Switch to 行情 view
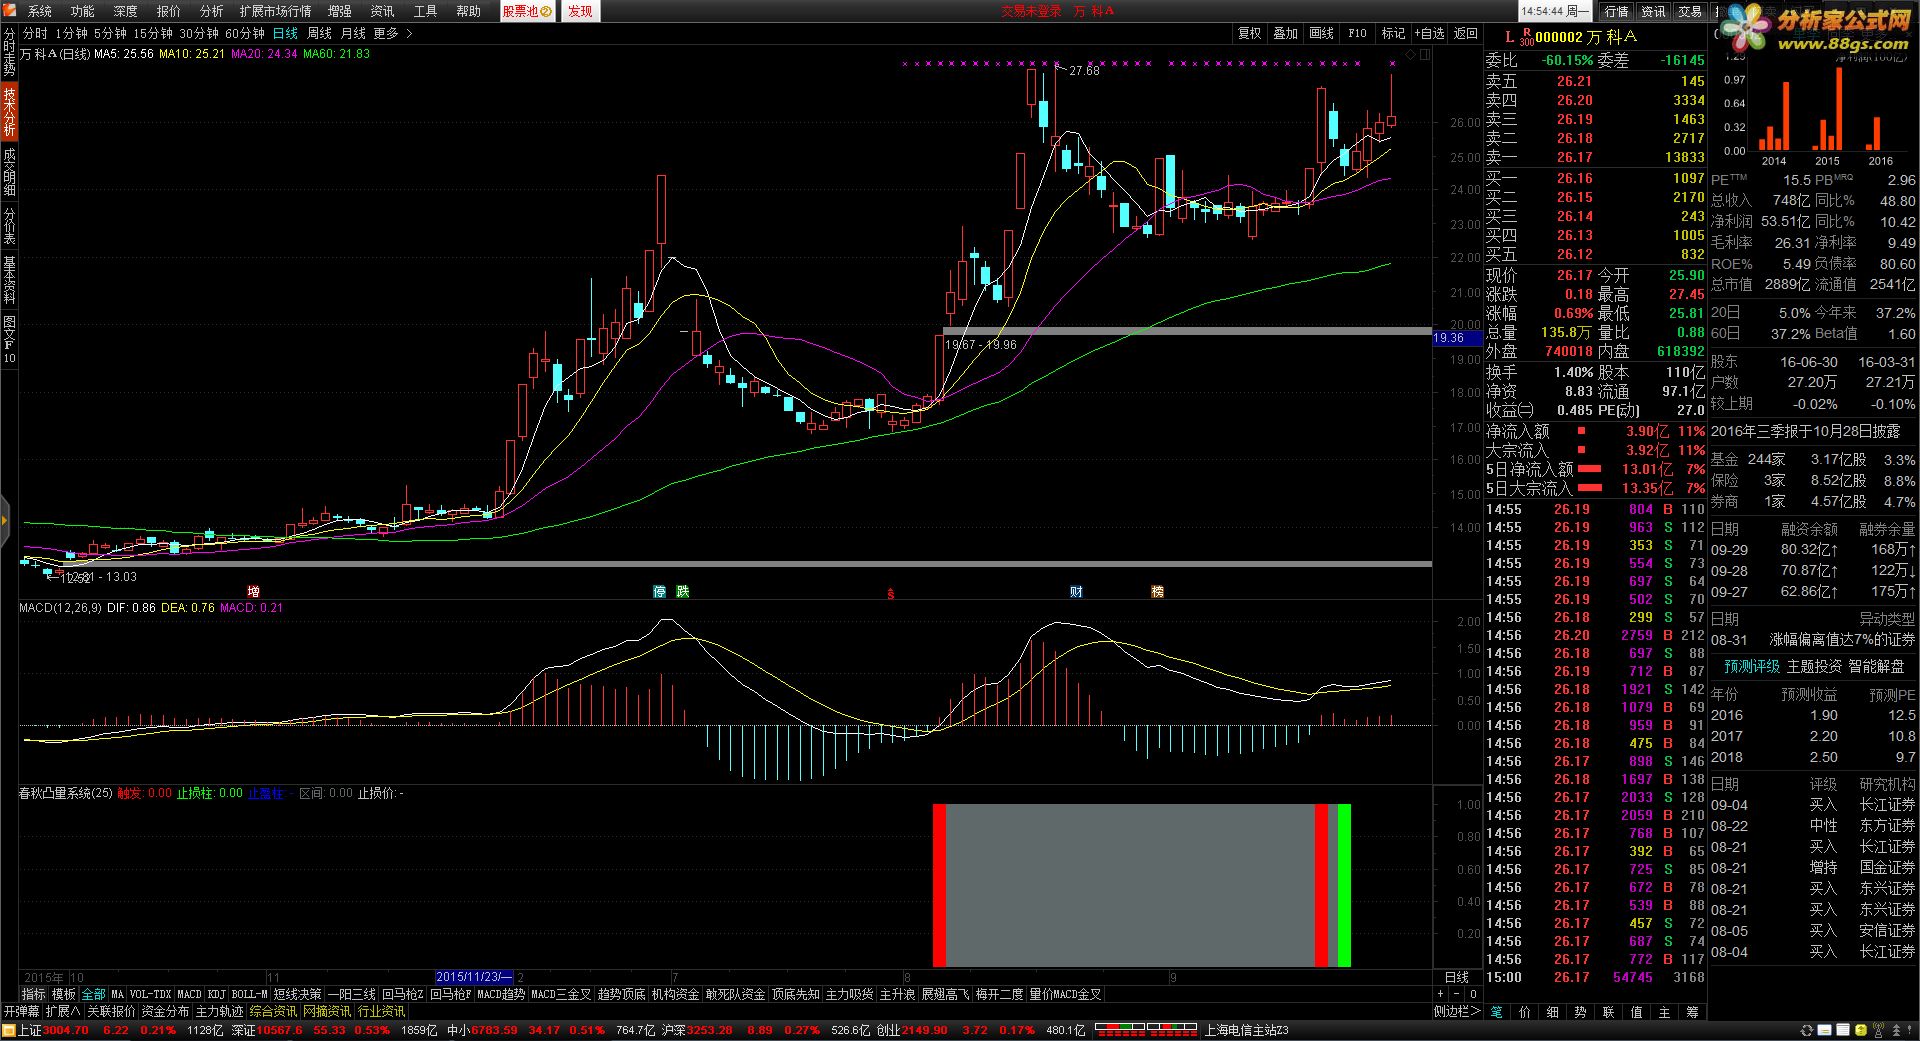The height and width of the screenshot is (1041, 1920). (x=1616, y=11)
